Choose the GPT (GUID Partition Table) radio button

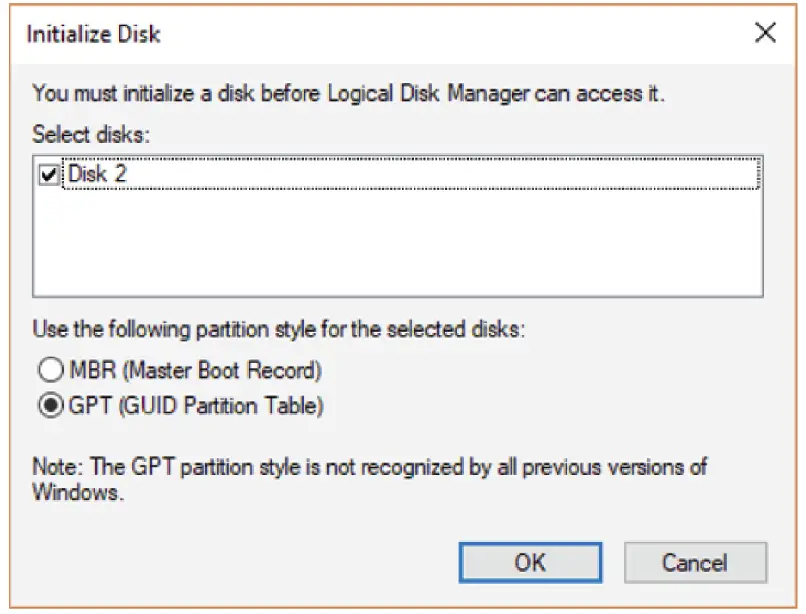[48, 406]
